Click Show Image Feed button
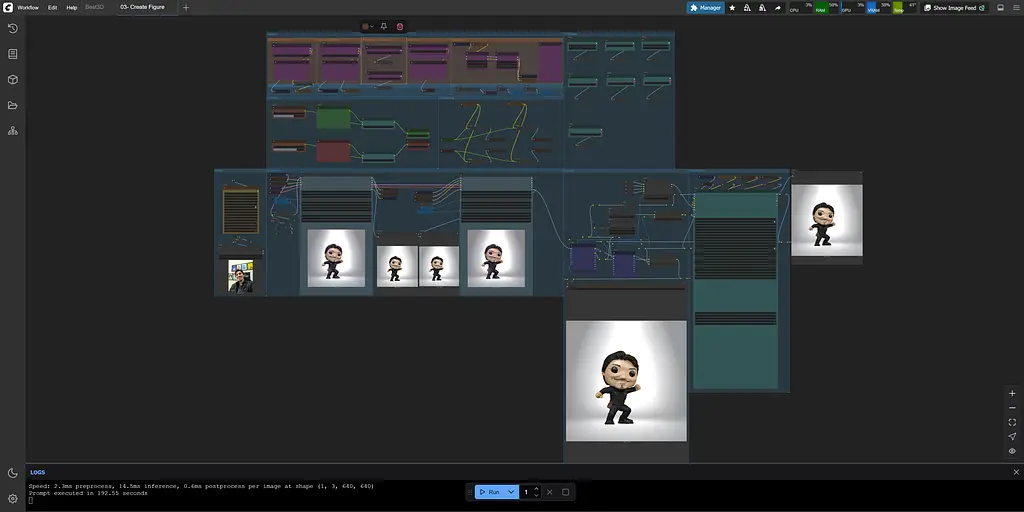Image resolution: width=1024 pixels, height=512 pixels. (954, 8)
